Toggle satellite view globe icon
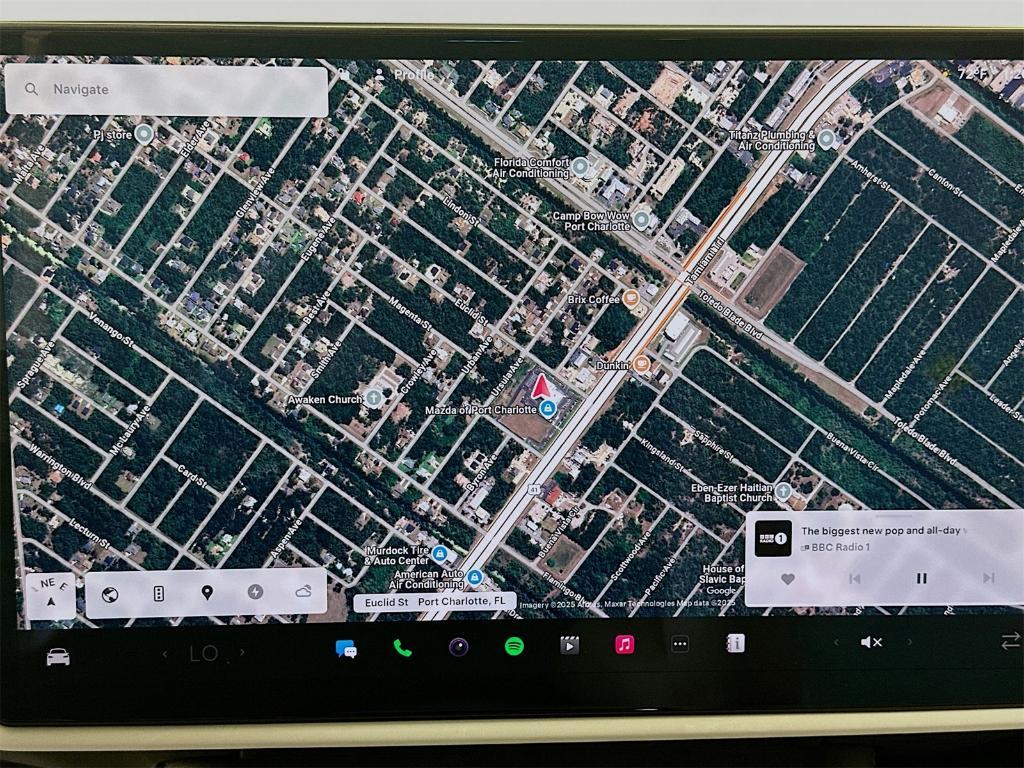 [110, 594]
